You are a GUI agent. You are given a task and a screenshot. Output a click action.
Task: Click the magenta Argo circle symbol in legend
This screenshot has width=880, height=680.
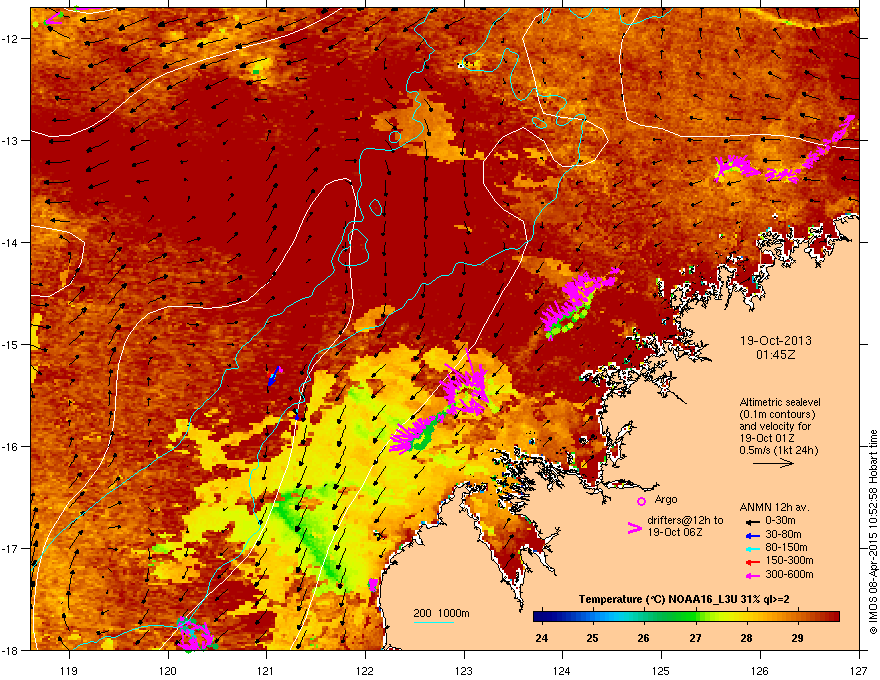point(641,501)
